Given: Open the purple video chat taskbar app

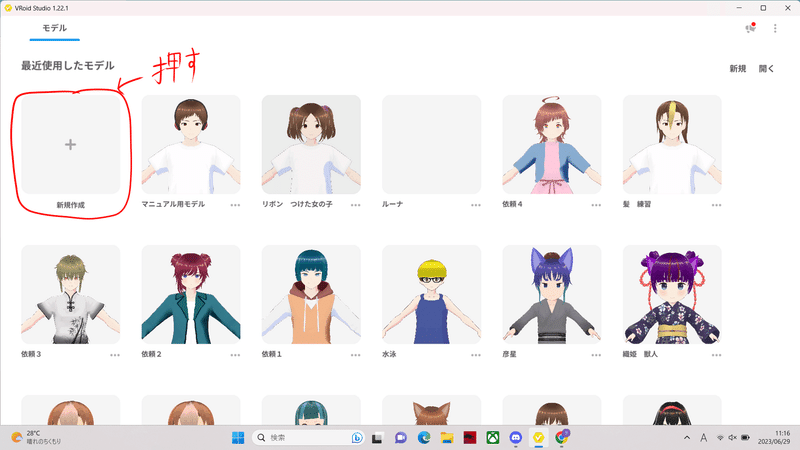Looking at the screenshot, I should tap(401, 438).
